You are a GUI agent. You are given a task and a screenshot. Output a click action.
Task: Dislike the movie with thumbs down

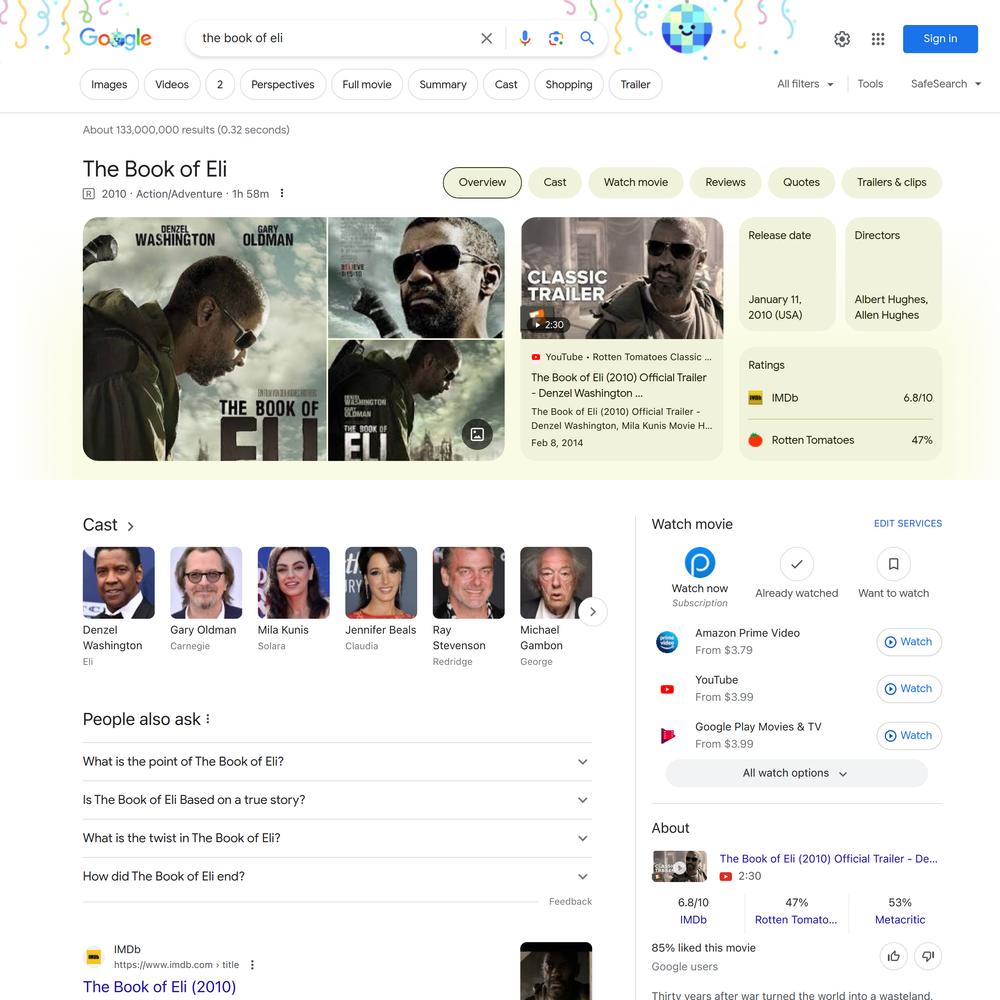pyautogui.click(x=928, y=956)
